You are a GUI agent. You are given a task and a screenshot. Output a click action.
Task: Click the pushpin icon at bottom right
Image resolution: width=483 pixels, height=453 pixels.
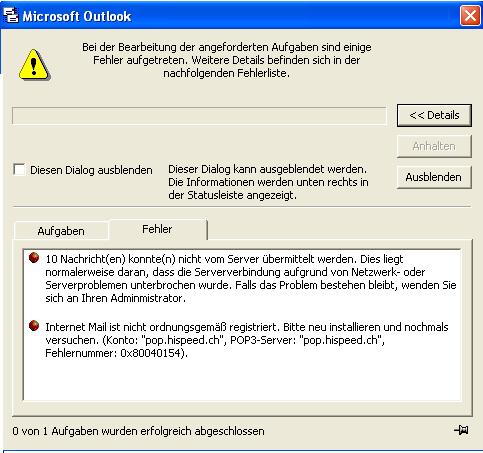coord(462,430)
